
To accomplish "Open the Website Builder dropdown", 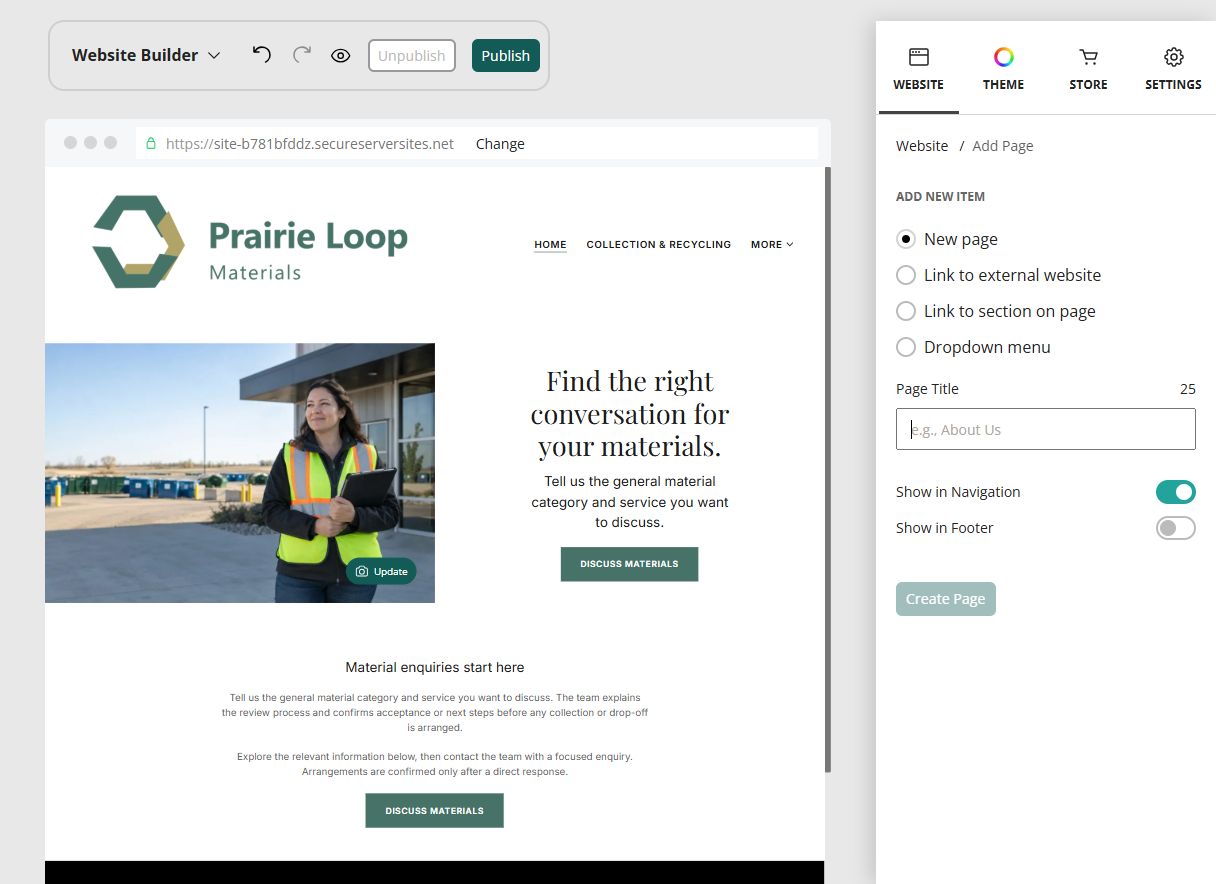I will tap(146, 55).
